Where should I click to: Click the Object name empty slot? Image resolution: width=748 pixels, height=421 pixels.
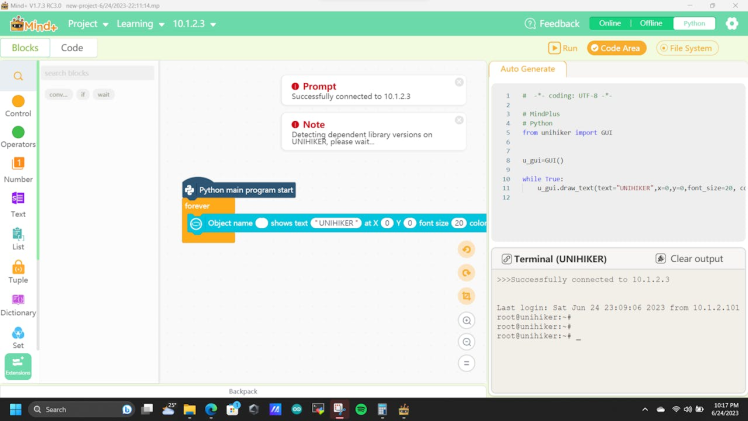click(261, 223)
